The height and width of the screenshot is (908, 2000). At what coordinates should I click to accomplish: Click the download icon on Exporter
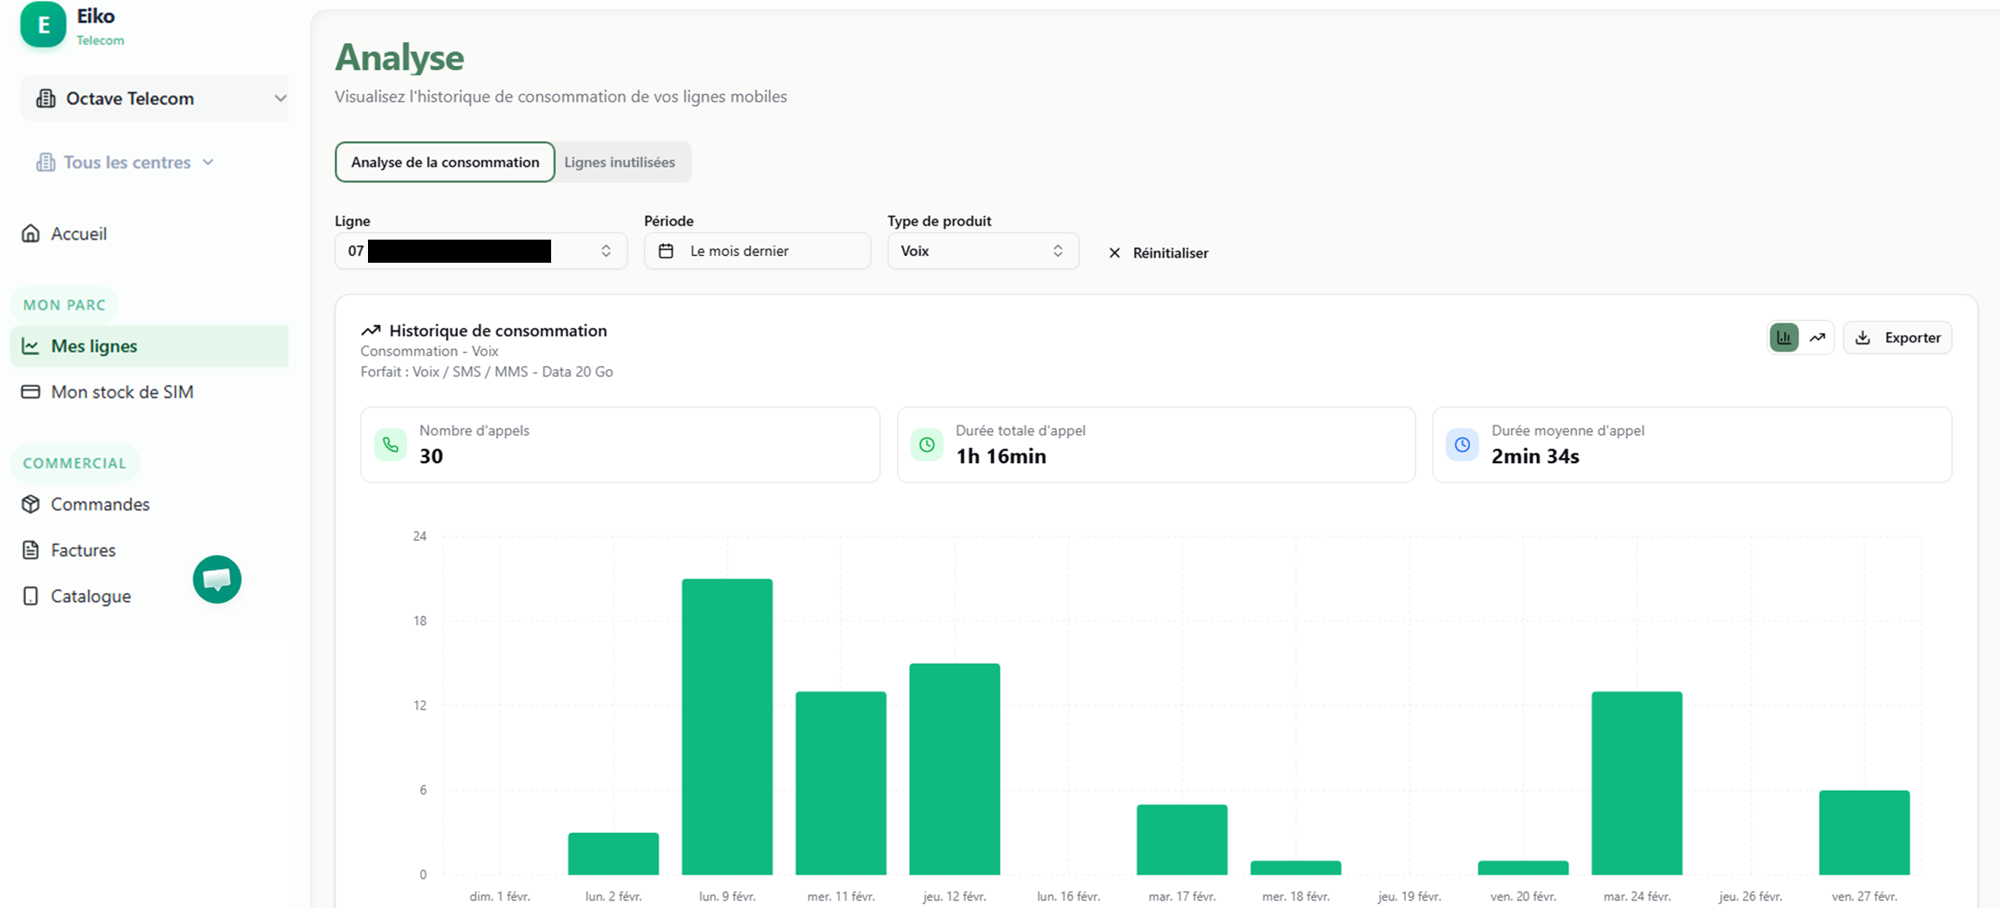point(1862,338)
